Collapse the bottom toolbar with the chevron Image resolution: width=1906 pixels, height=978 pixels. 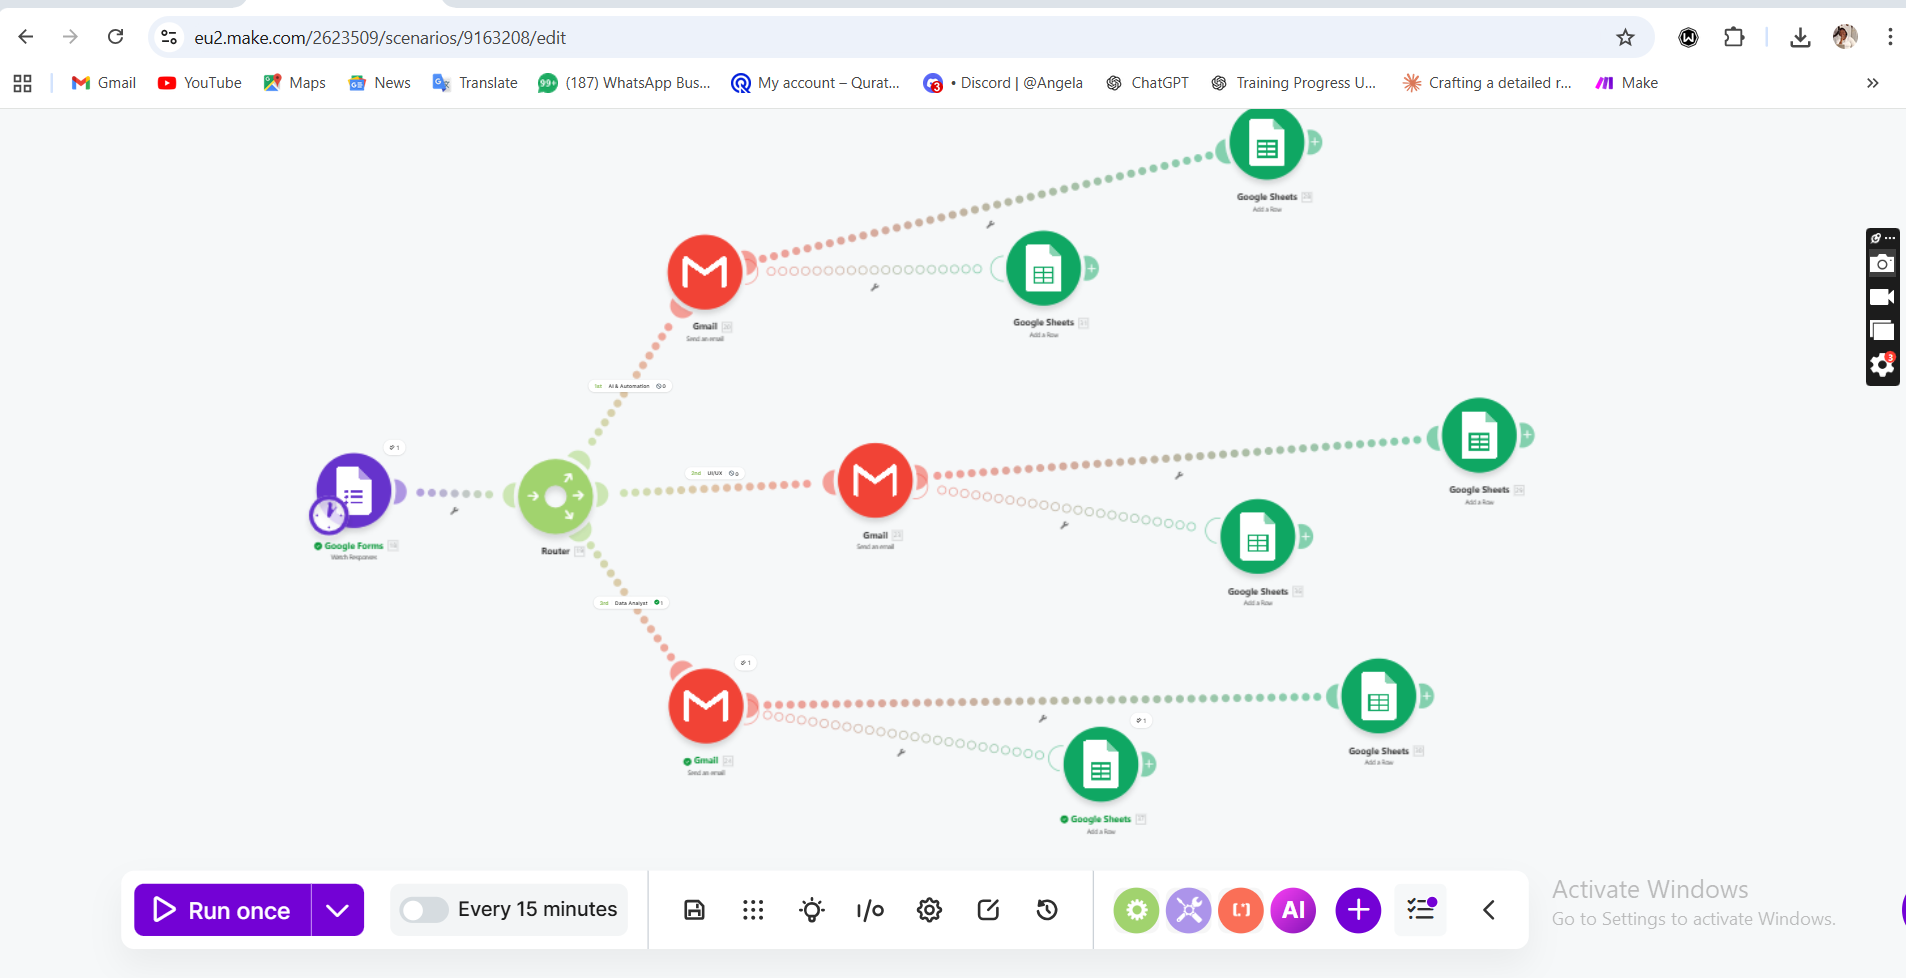pyautogui.click(x=1489, y=910)
